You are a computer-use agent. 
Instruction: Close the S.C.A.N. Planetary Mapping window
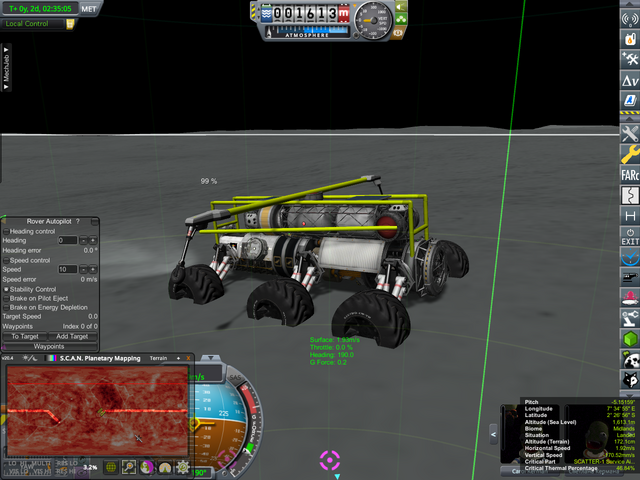pos(188,358)
